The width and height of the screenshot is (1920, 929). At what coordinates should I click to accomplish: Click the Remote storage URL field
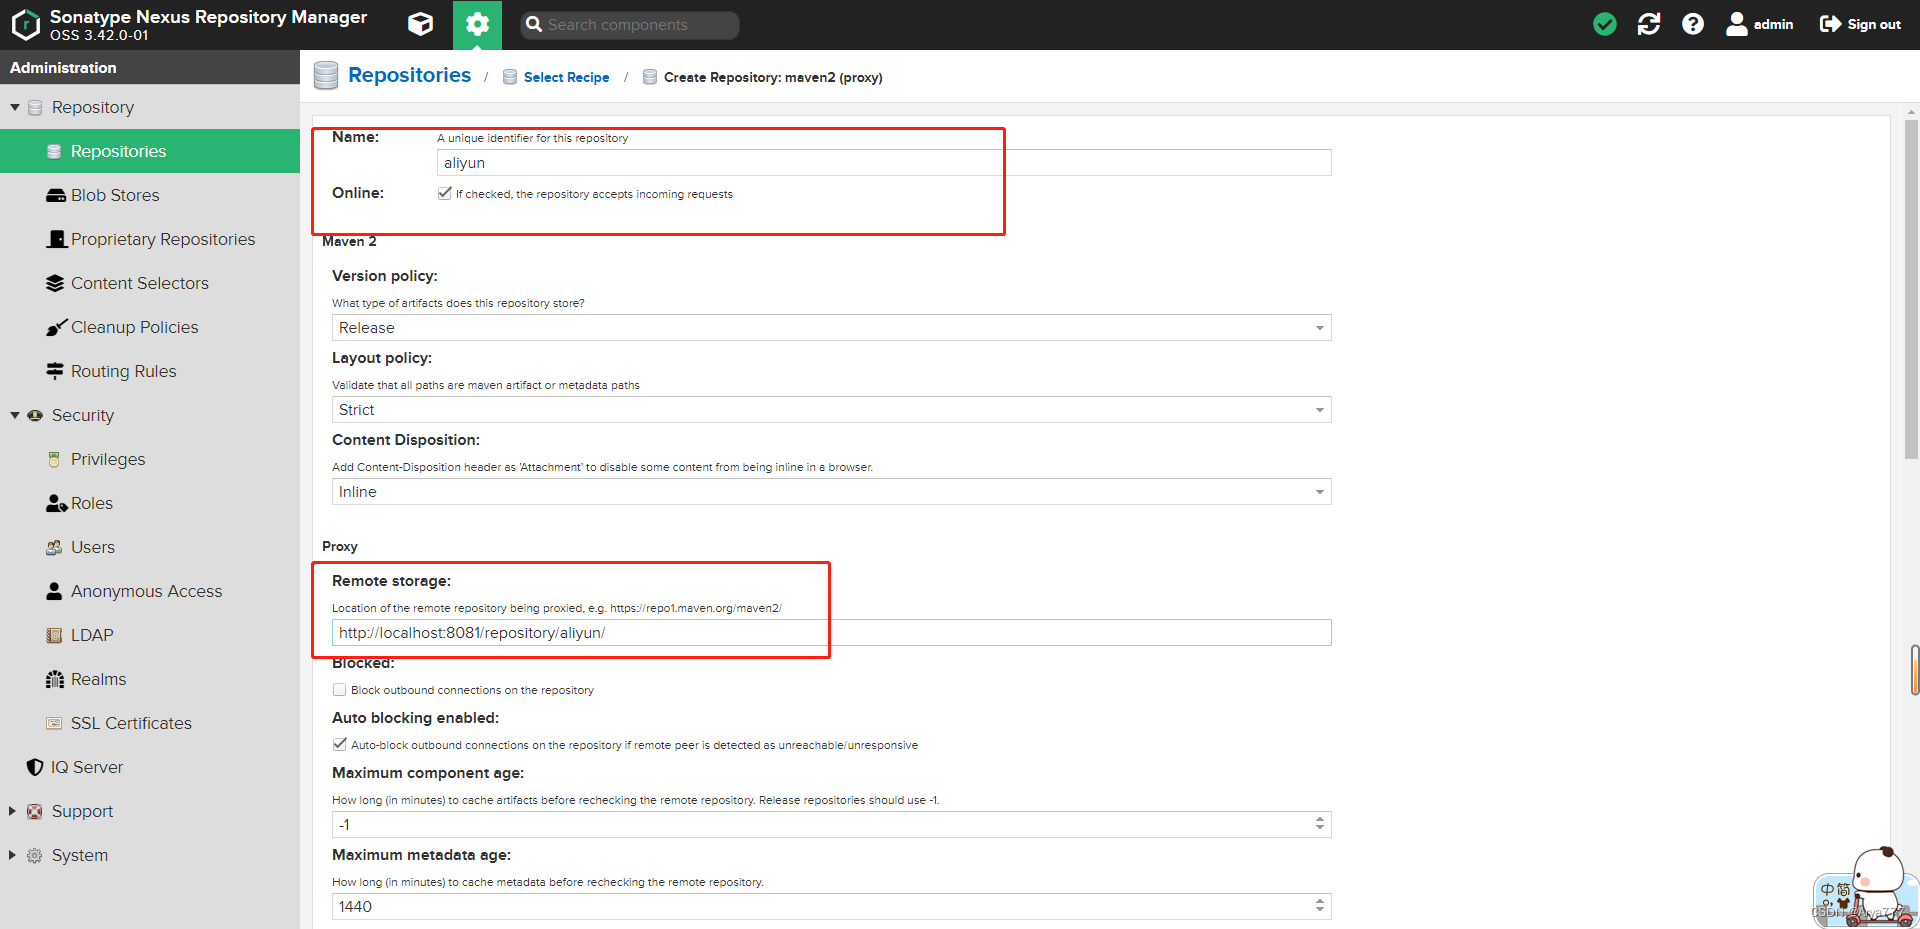[x=831, y=633]
